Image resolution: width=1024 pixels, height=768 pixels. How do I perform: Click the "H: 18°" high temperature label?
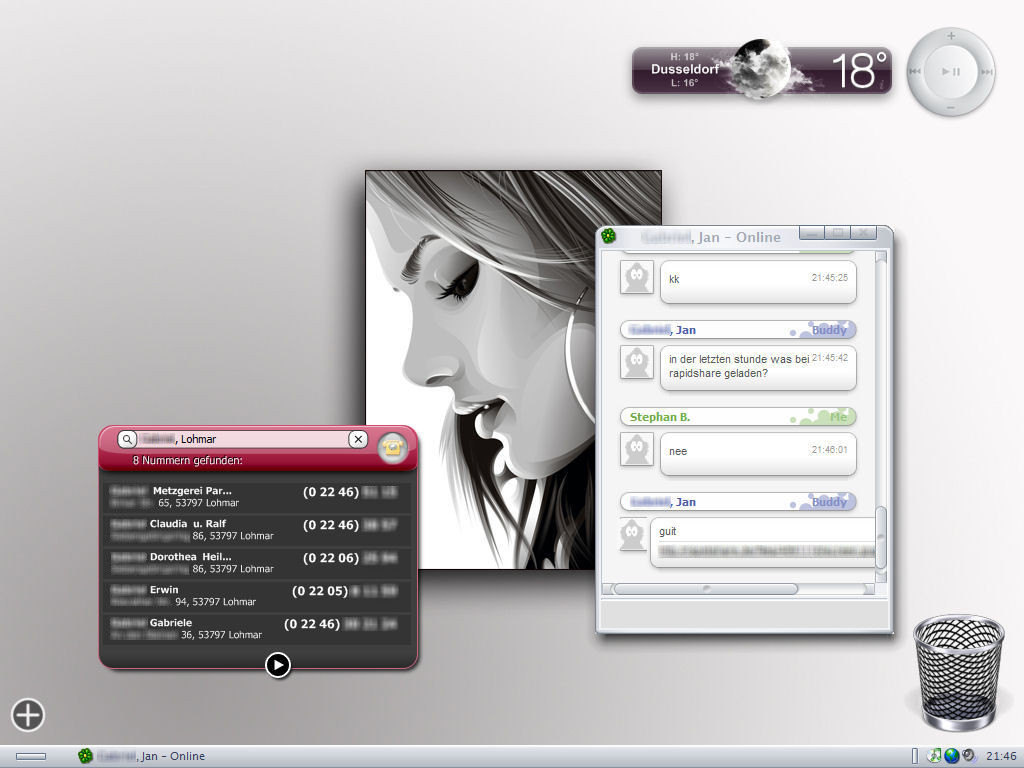tap(684, 57)
